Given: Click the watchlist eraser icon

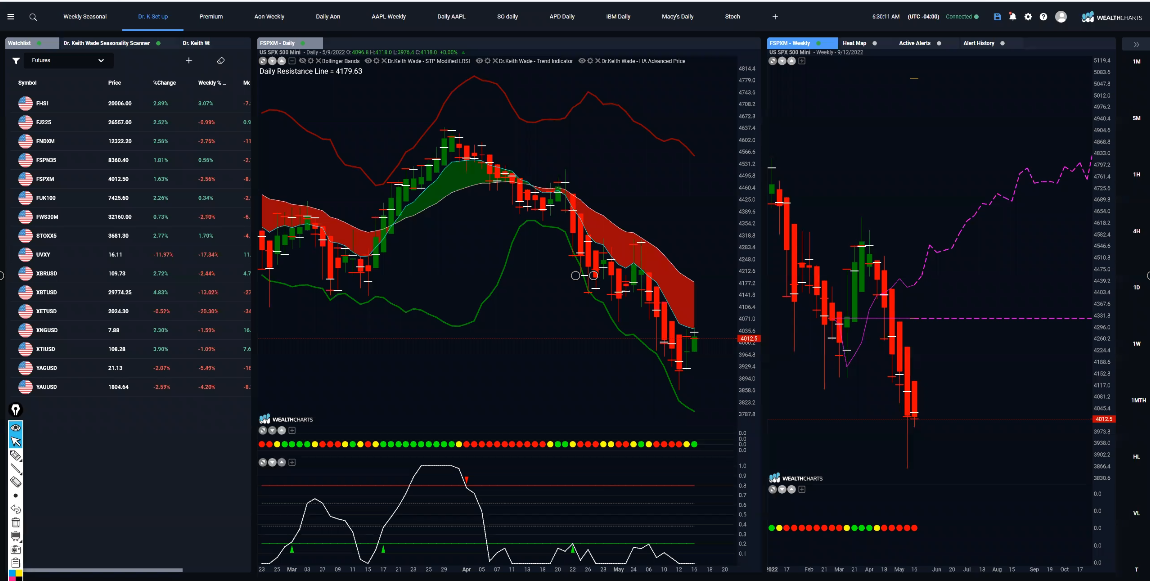Looking at the screenshot, I should pos(221,61).
